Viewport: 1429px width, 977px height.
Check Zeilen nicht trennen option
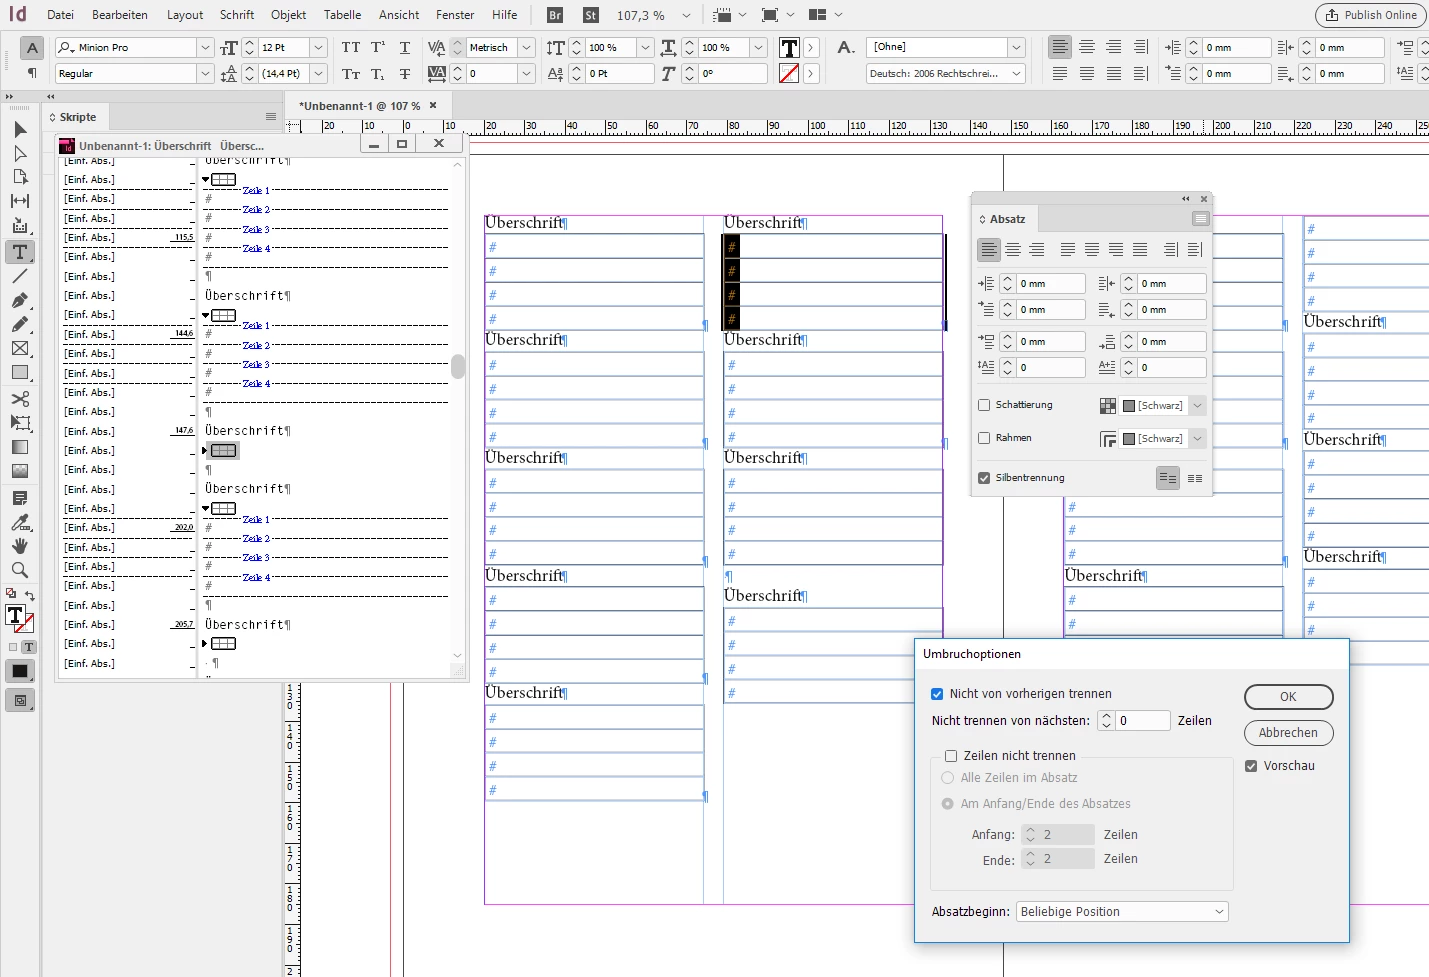[951, 756]
